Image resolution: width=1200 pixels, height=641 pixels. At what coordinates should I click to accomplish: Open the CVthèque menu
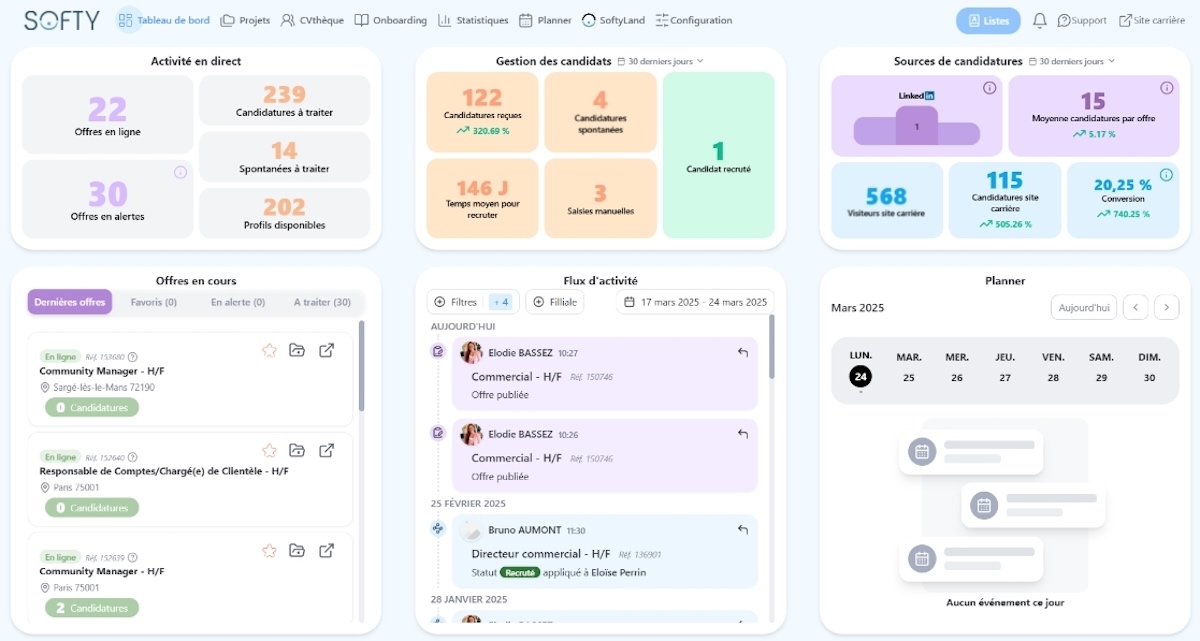point(315,20)
